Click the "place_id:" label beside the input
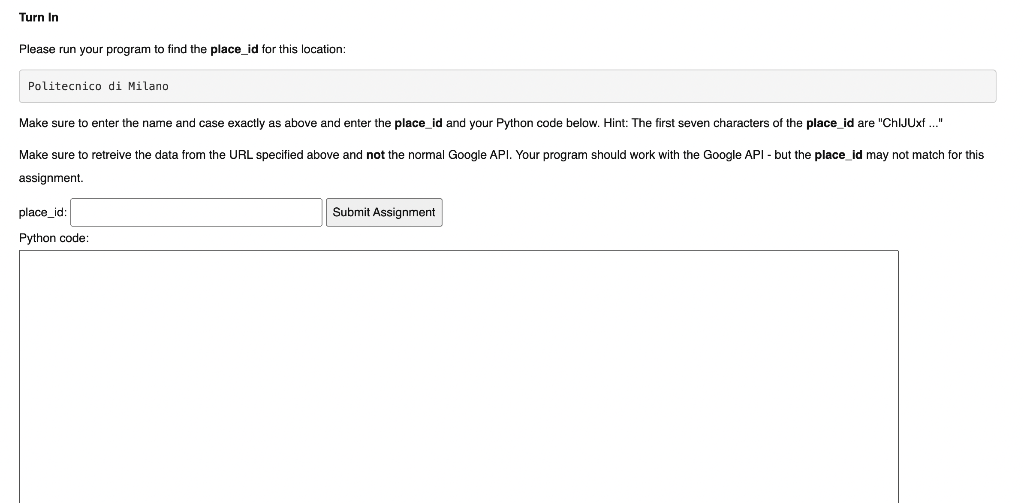This screenshot has height=503, width=1024. click(43, 212)
